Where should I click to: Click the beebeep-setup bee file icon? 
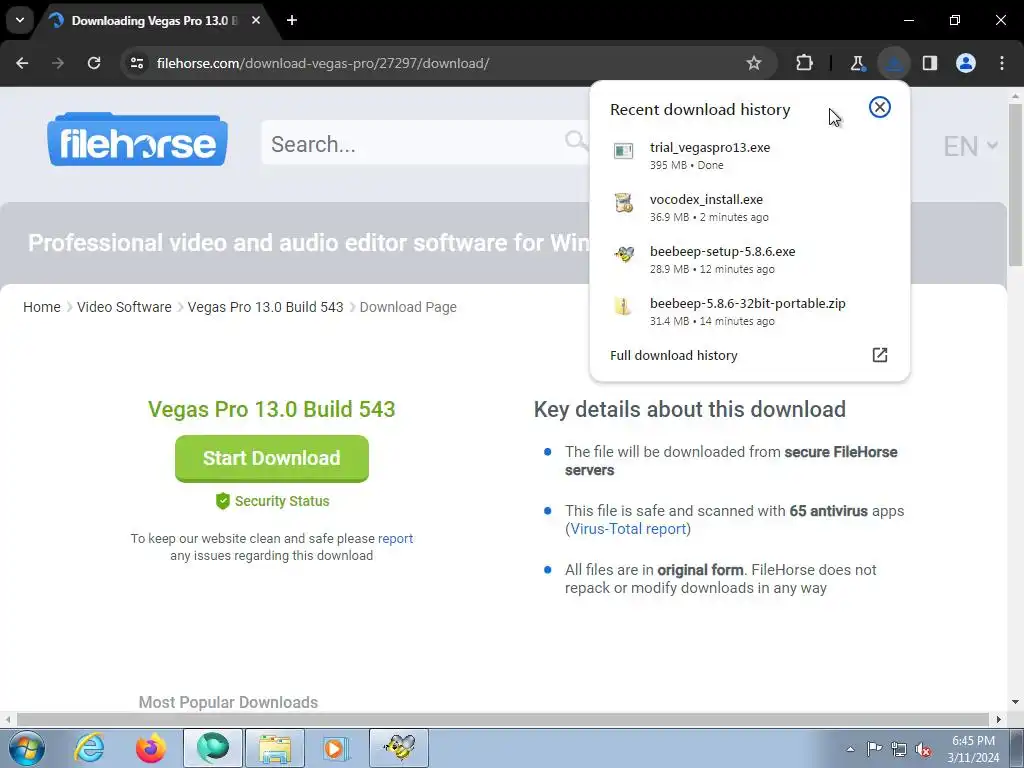coord(624,255)
